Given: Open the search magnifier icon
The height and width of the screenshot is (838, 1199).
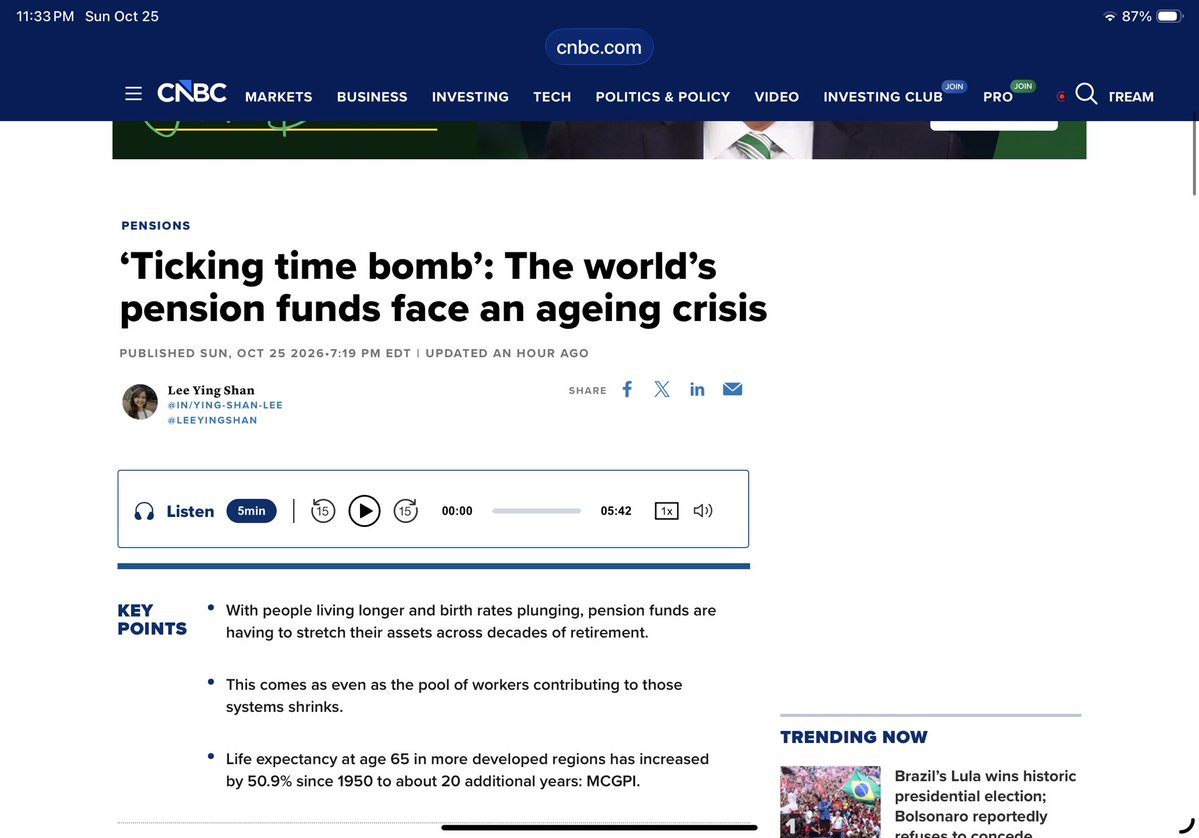Looking at the screenshot, I should pos(1086,94).
